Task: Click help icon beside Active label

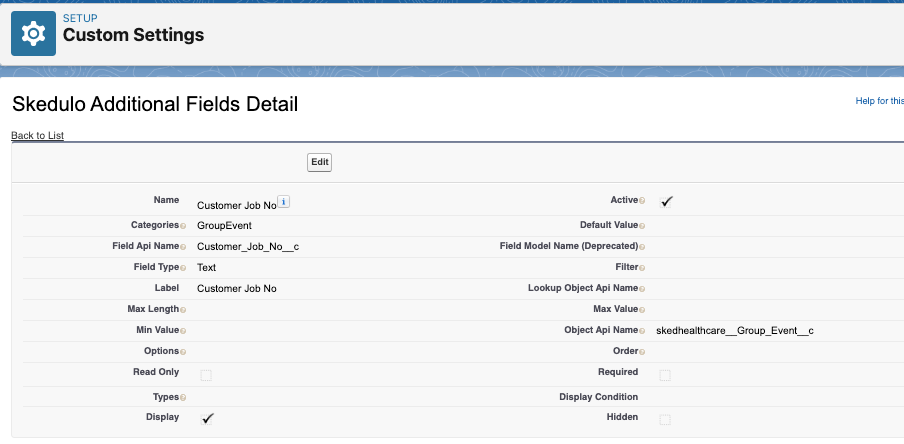Action: [x=642, y=201]
